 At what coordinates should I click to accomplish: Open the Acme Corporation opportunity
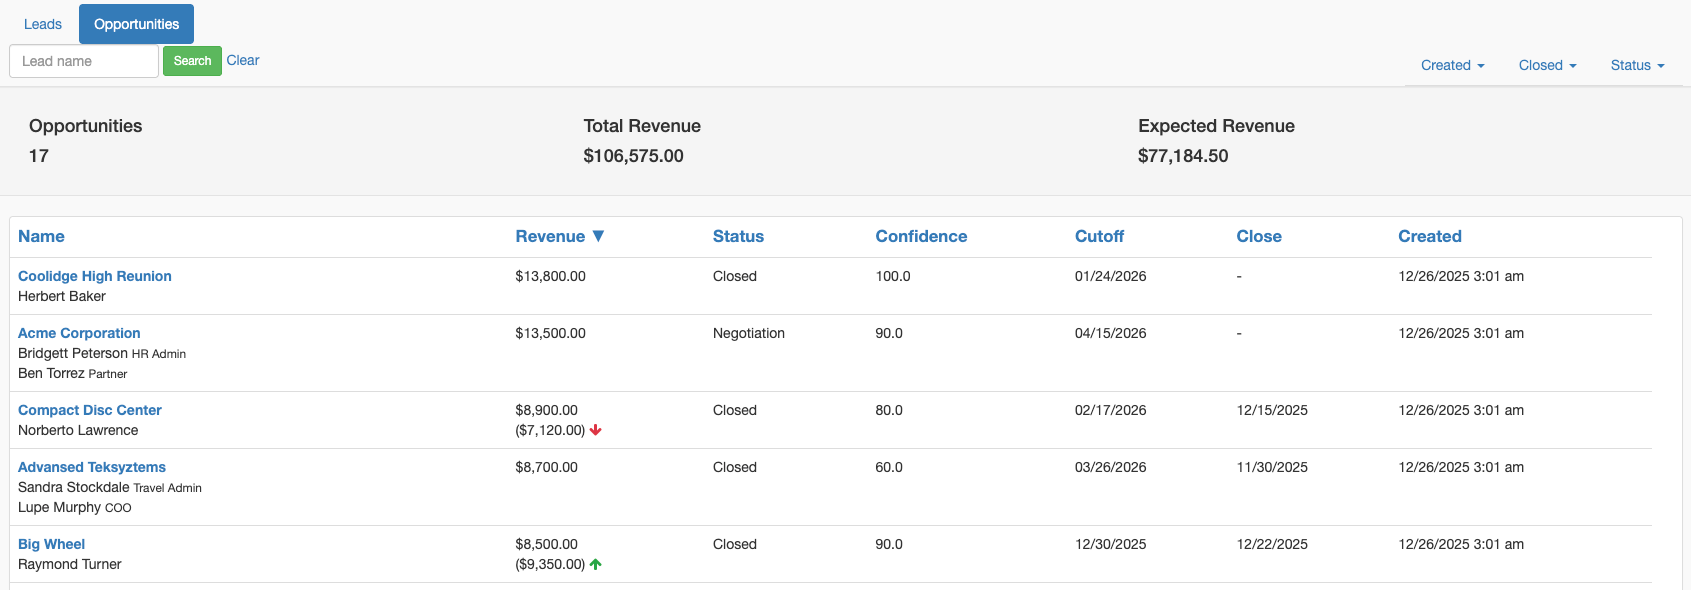click(x=79, y=333)
